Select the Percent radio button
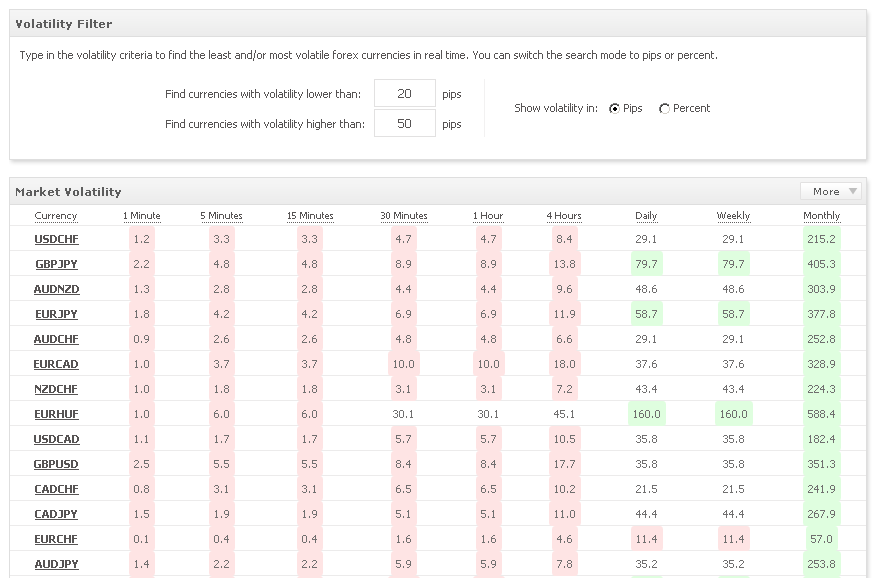 click(x=664, y=108)
